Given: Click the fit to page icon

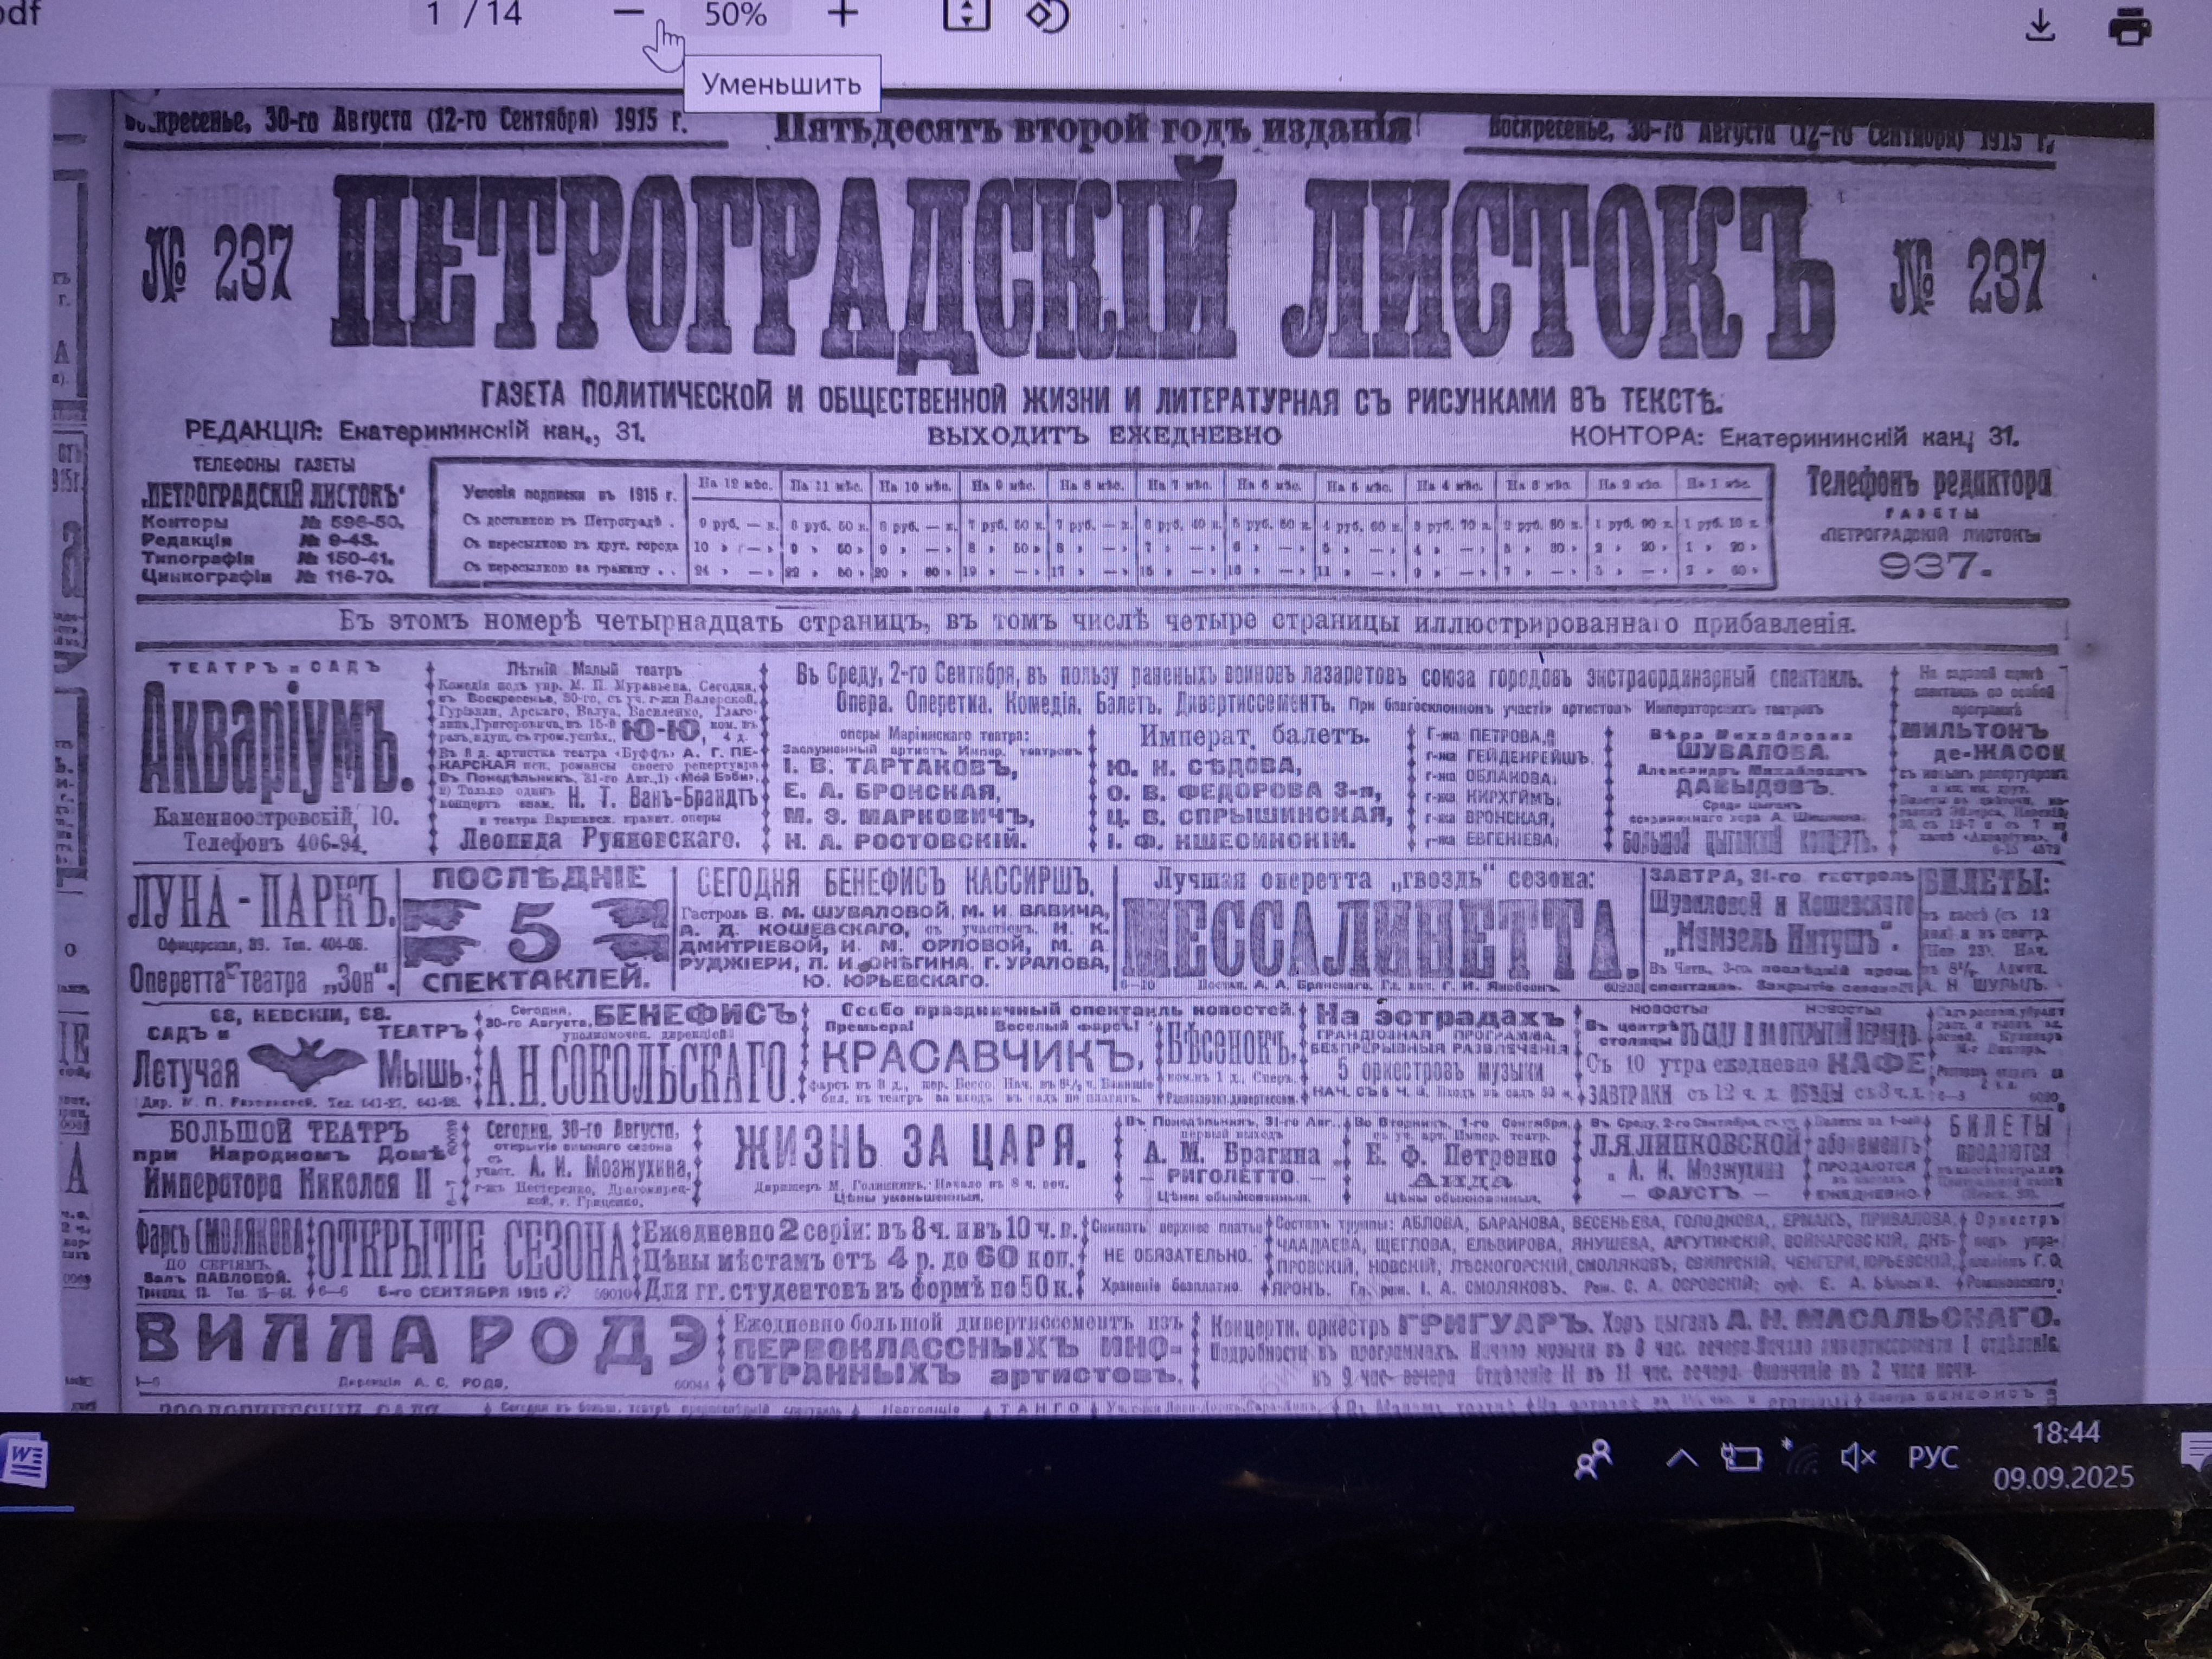Looking at the screenshot, I should 966,13.
